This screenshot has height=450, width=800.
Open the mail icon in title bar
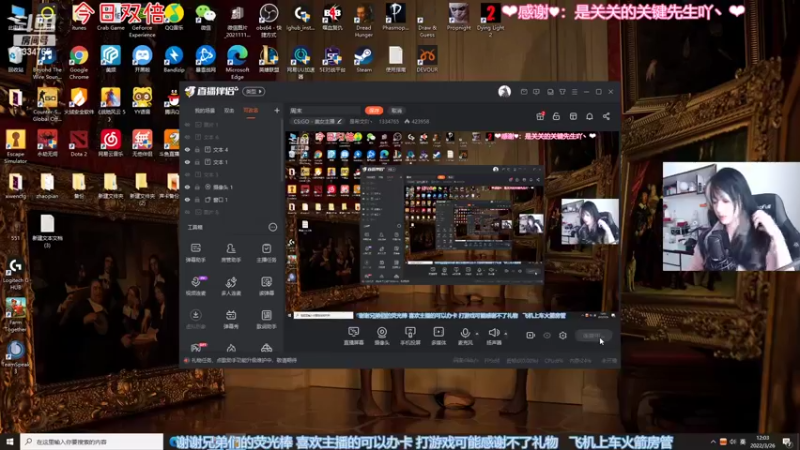524,92
